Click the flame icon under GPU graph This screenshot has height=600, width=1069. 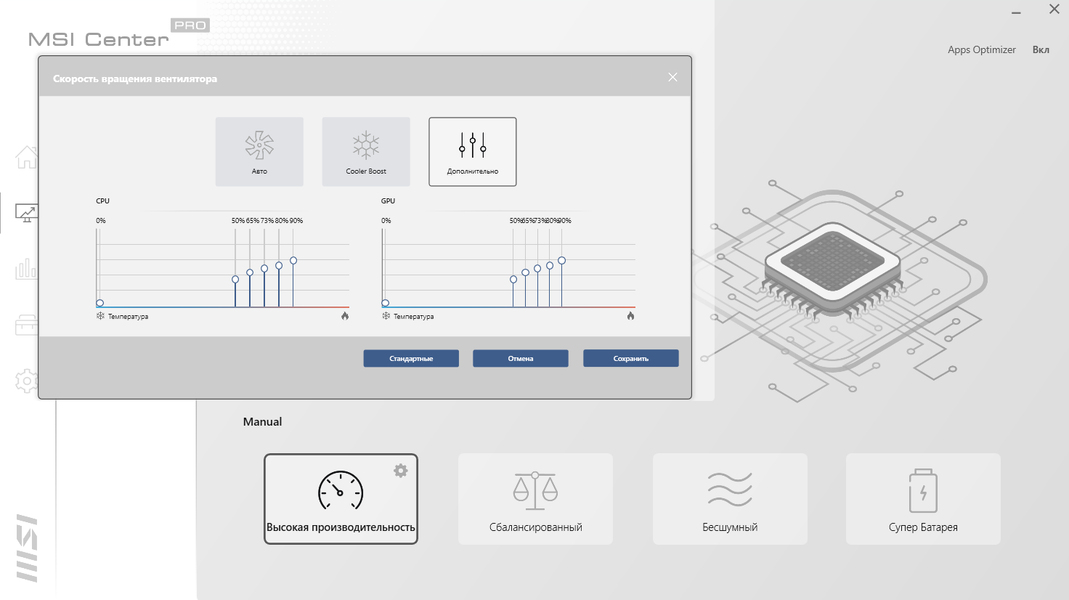tap(631, 316)
